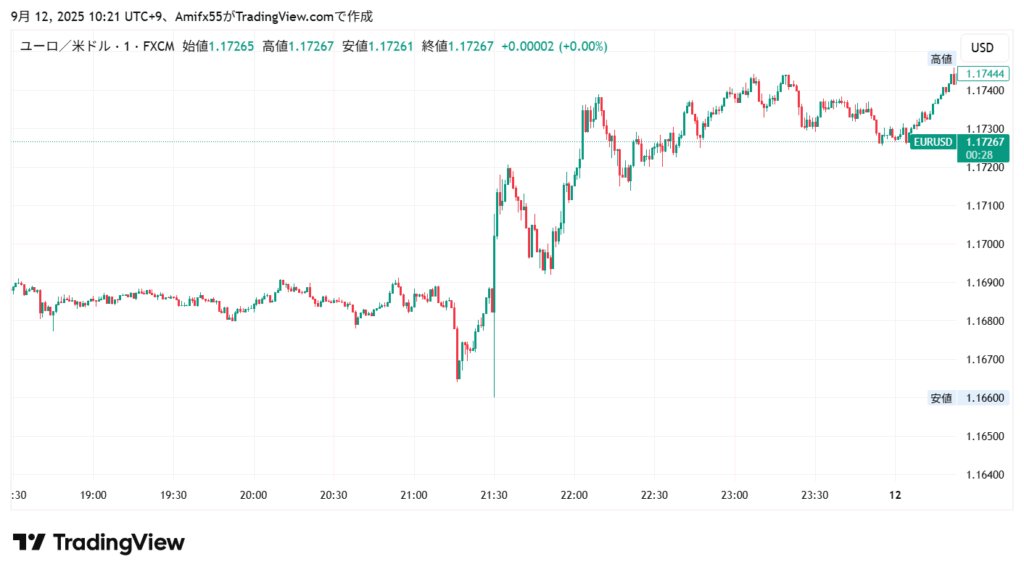Click the EURUSD symbol price label
Image resolution: width=1024 pixels, height=575 pixels.
(x=932, y=142)
